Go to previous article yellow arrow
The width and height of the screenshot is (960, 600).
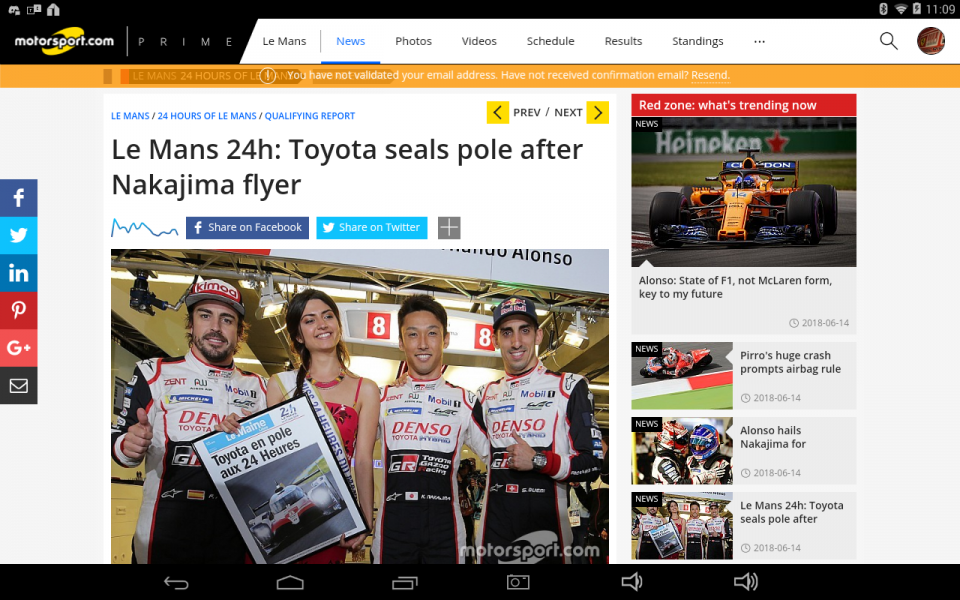coord(498,113)
